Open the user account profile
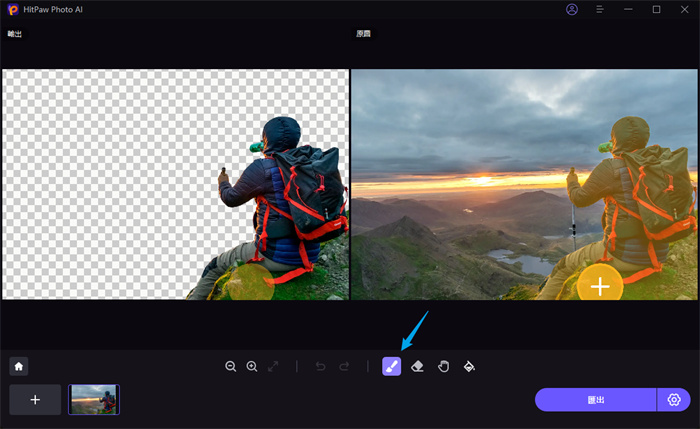 [572, 10]
